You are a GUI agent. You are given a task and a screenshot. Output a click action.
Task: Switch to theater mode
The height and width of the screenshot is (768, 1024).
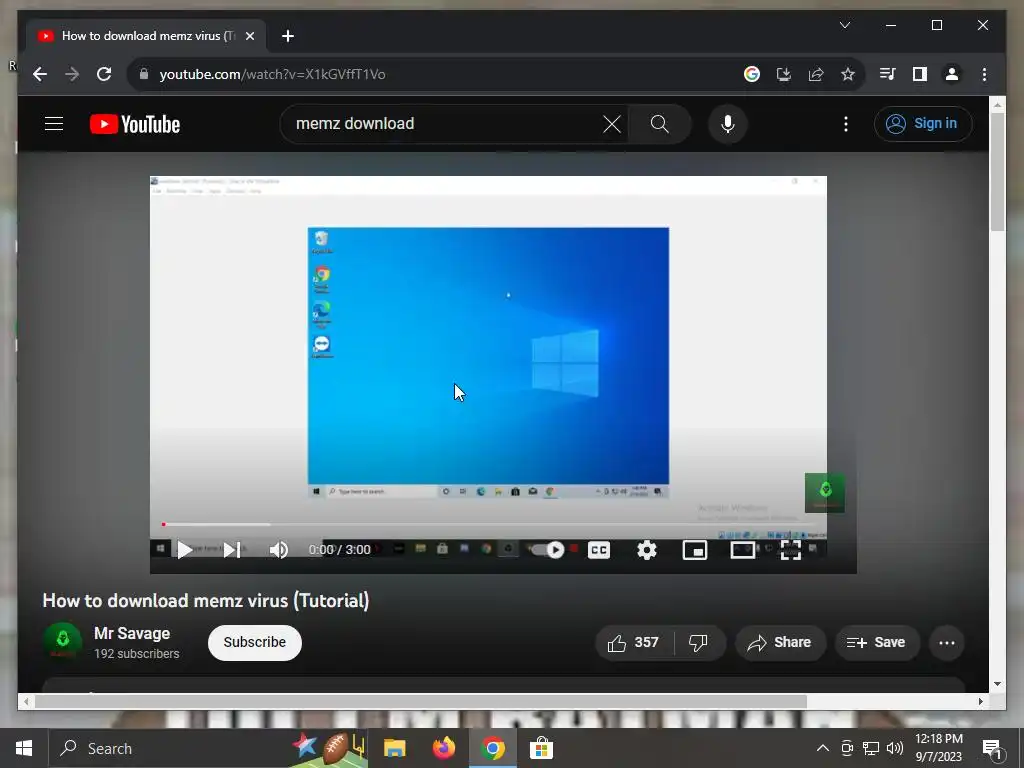click(x=743, y=550)
